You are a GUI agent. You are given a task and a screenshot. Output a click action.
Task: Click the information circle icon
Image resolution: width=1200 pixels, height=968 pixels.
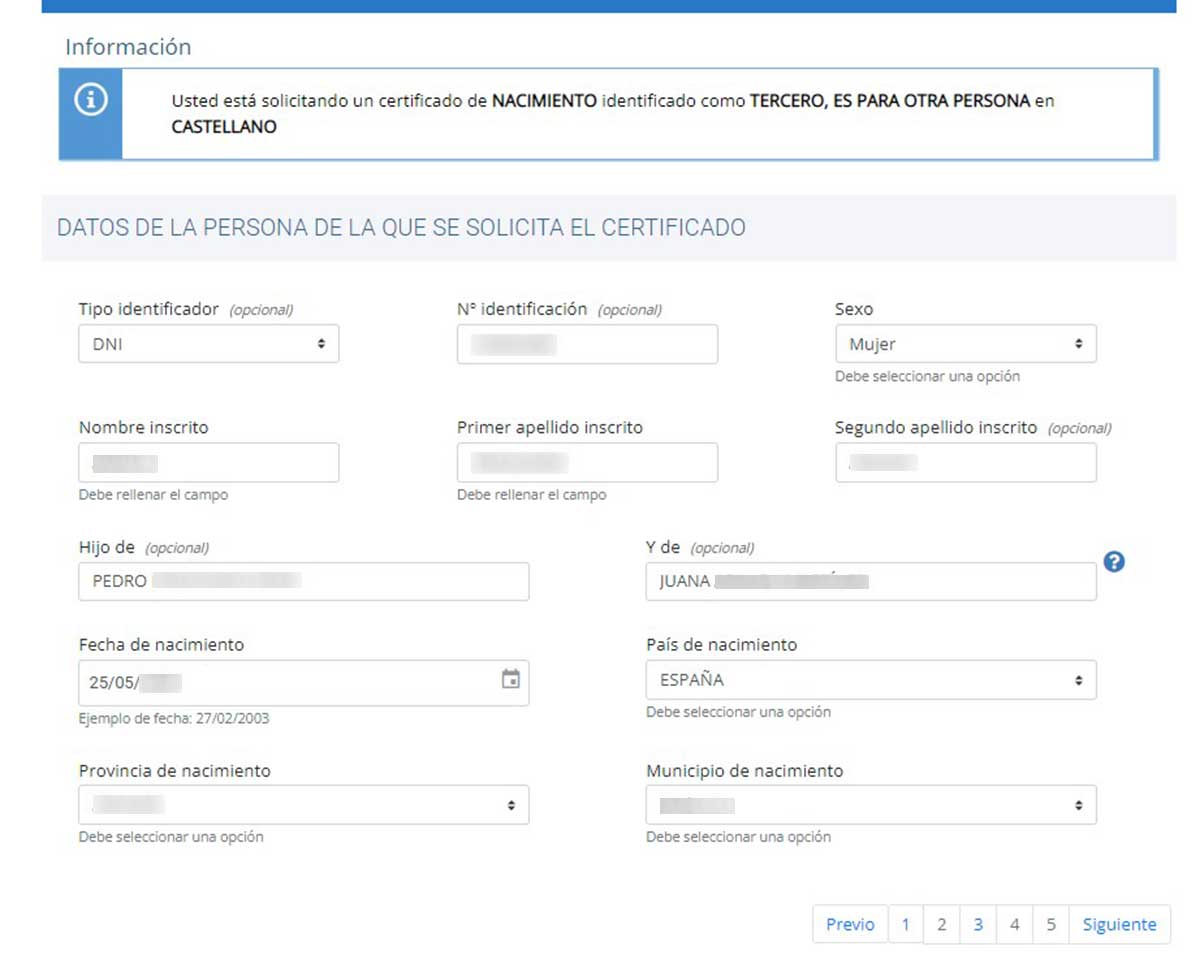[91, 101]
